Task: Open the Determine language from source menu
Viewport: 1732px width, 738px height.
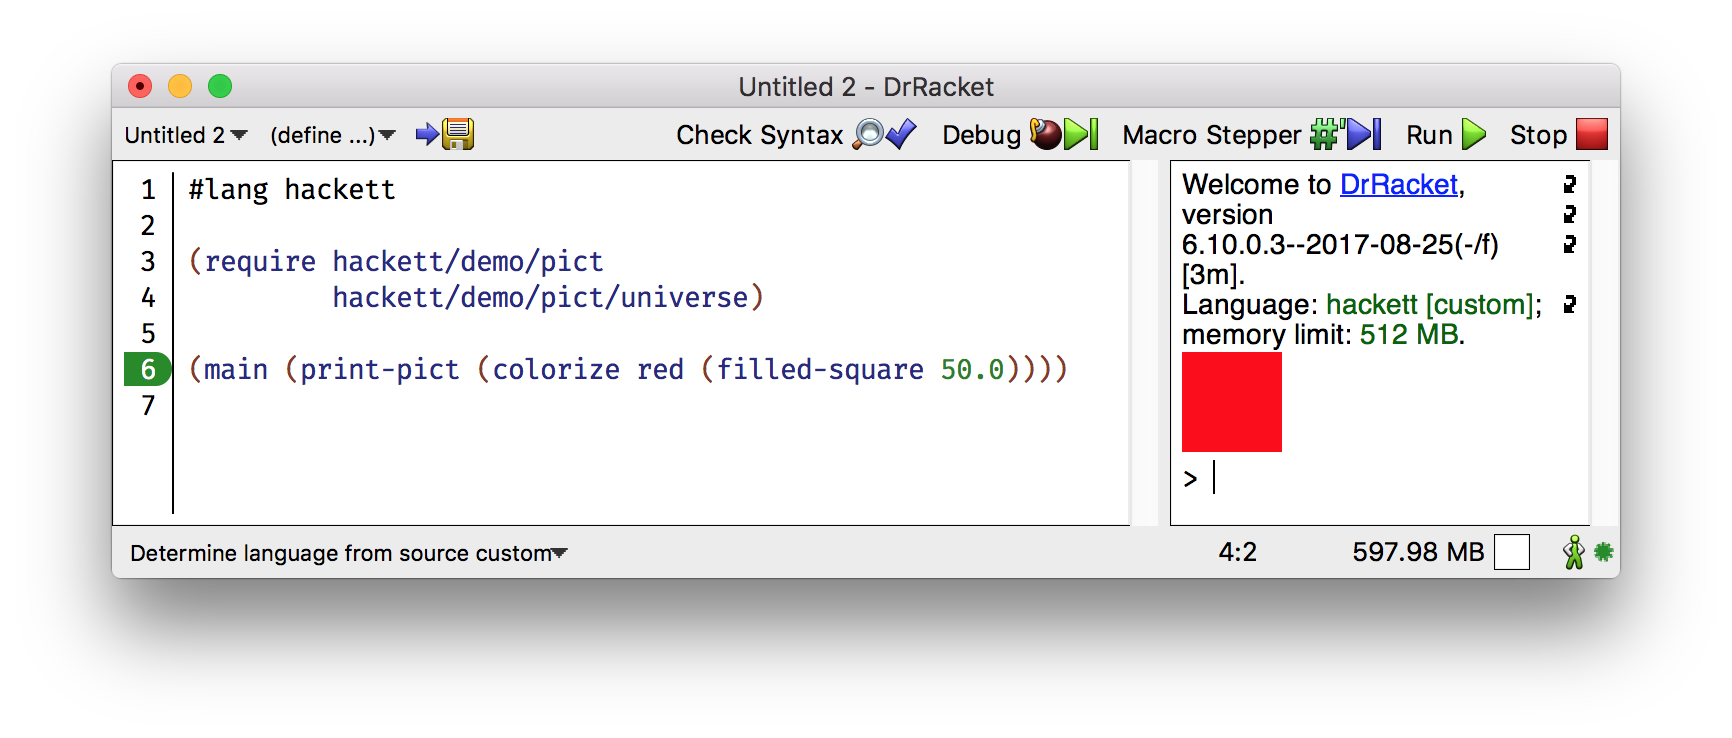Action: coord(349,553)
